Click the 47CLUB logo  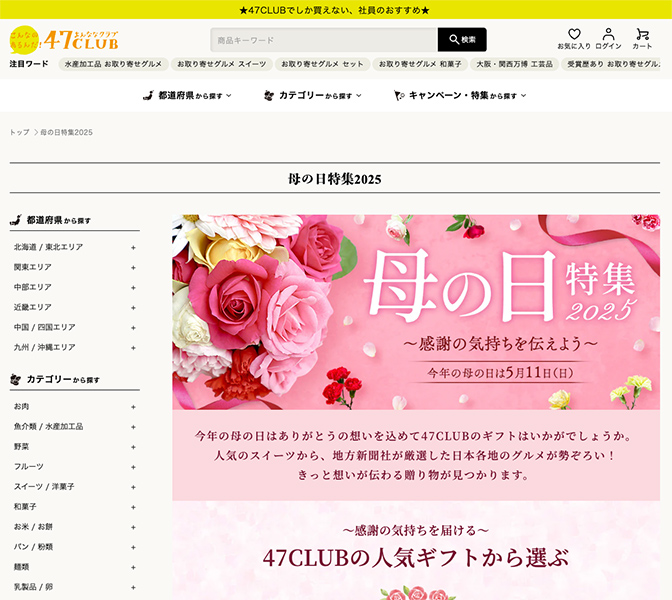coord(63,40)
